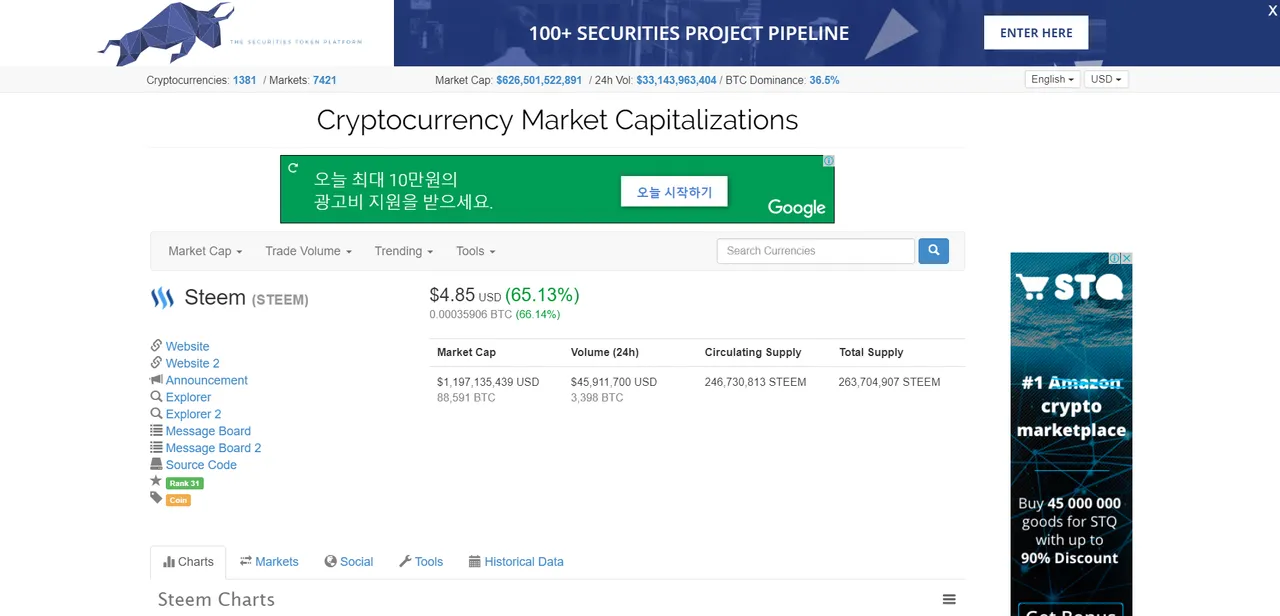Image resolution: width=1280 pixels, height=616 pixels.
Task: Expand the Trade Volume dropdown
Action: tap(308, 251)
